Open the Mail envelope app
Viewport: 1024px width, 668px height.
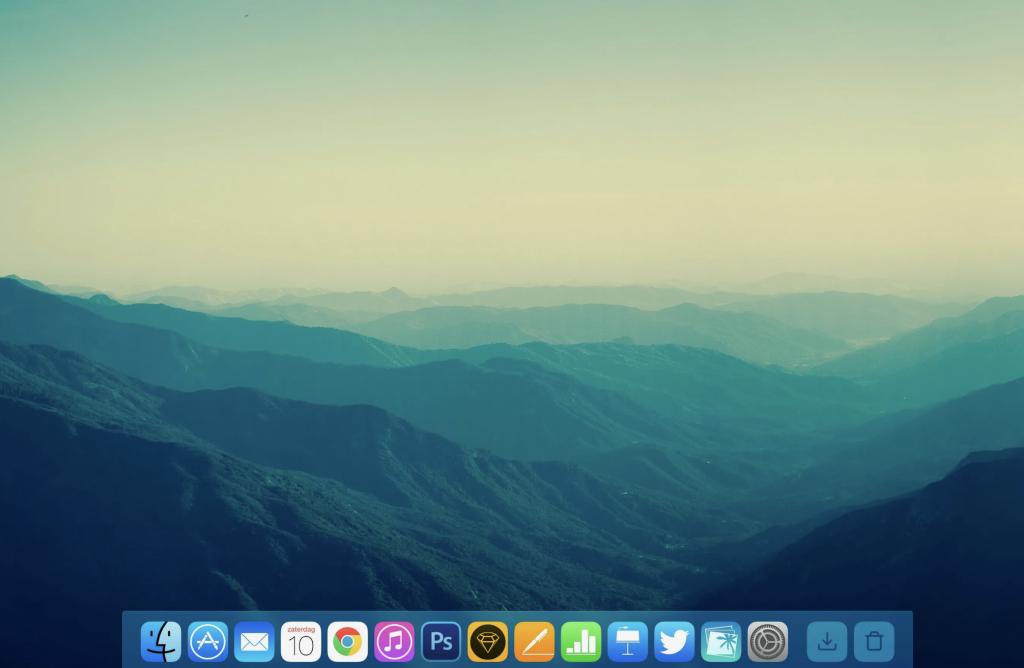pos(254,641)
